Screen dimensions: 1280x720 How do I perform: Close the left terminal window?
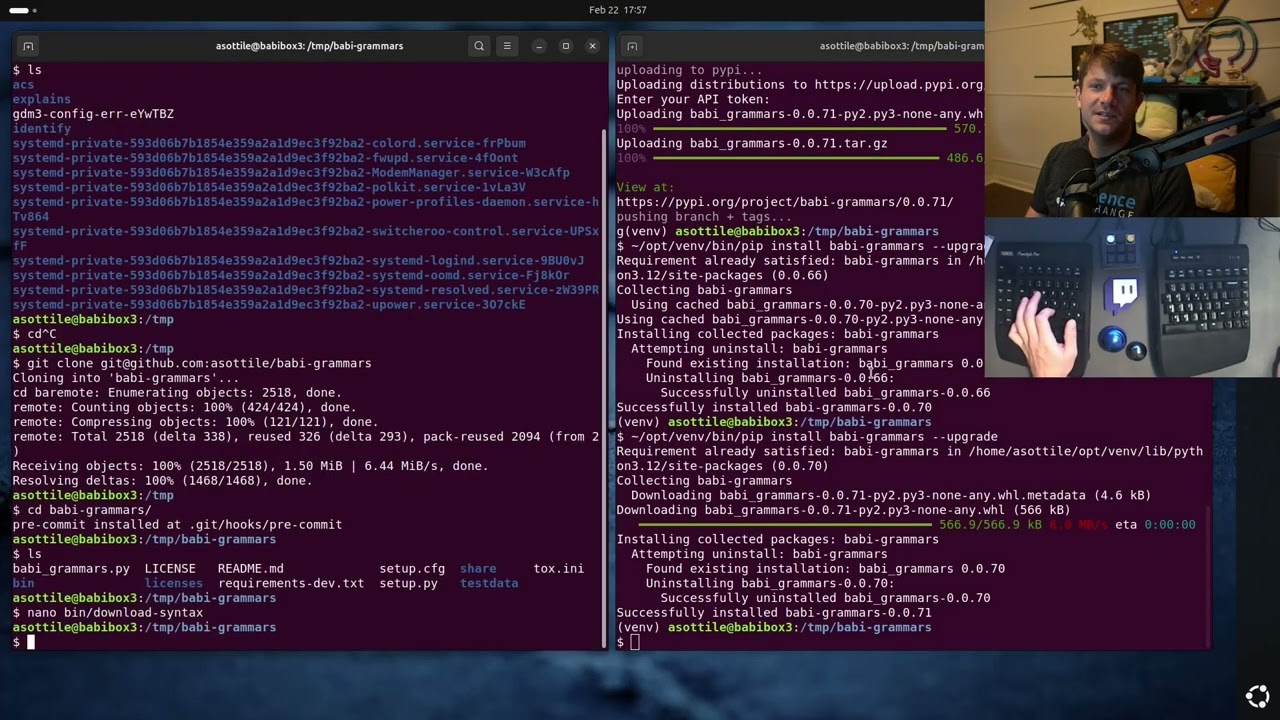tap(592, 46)
